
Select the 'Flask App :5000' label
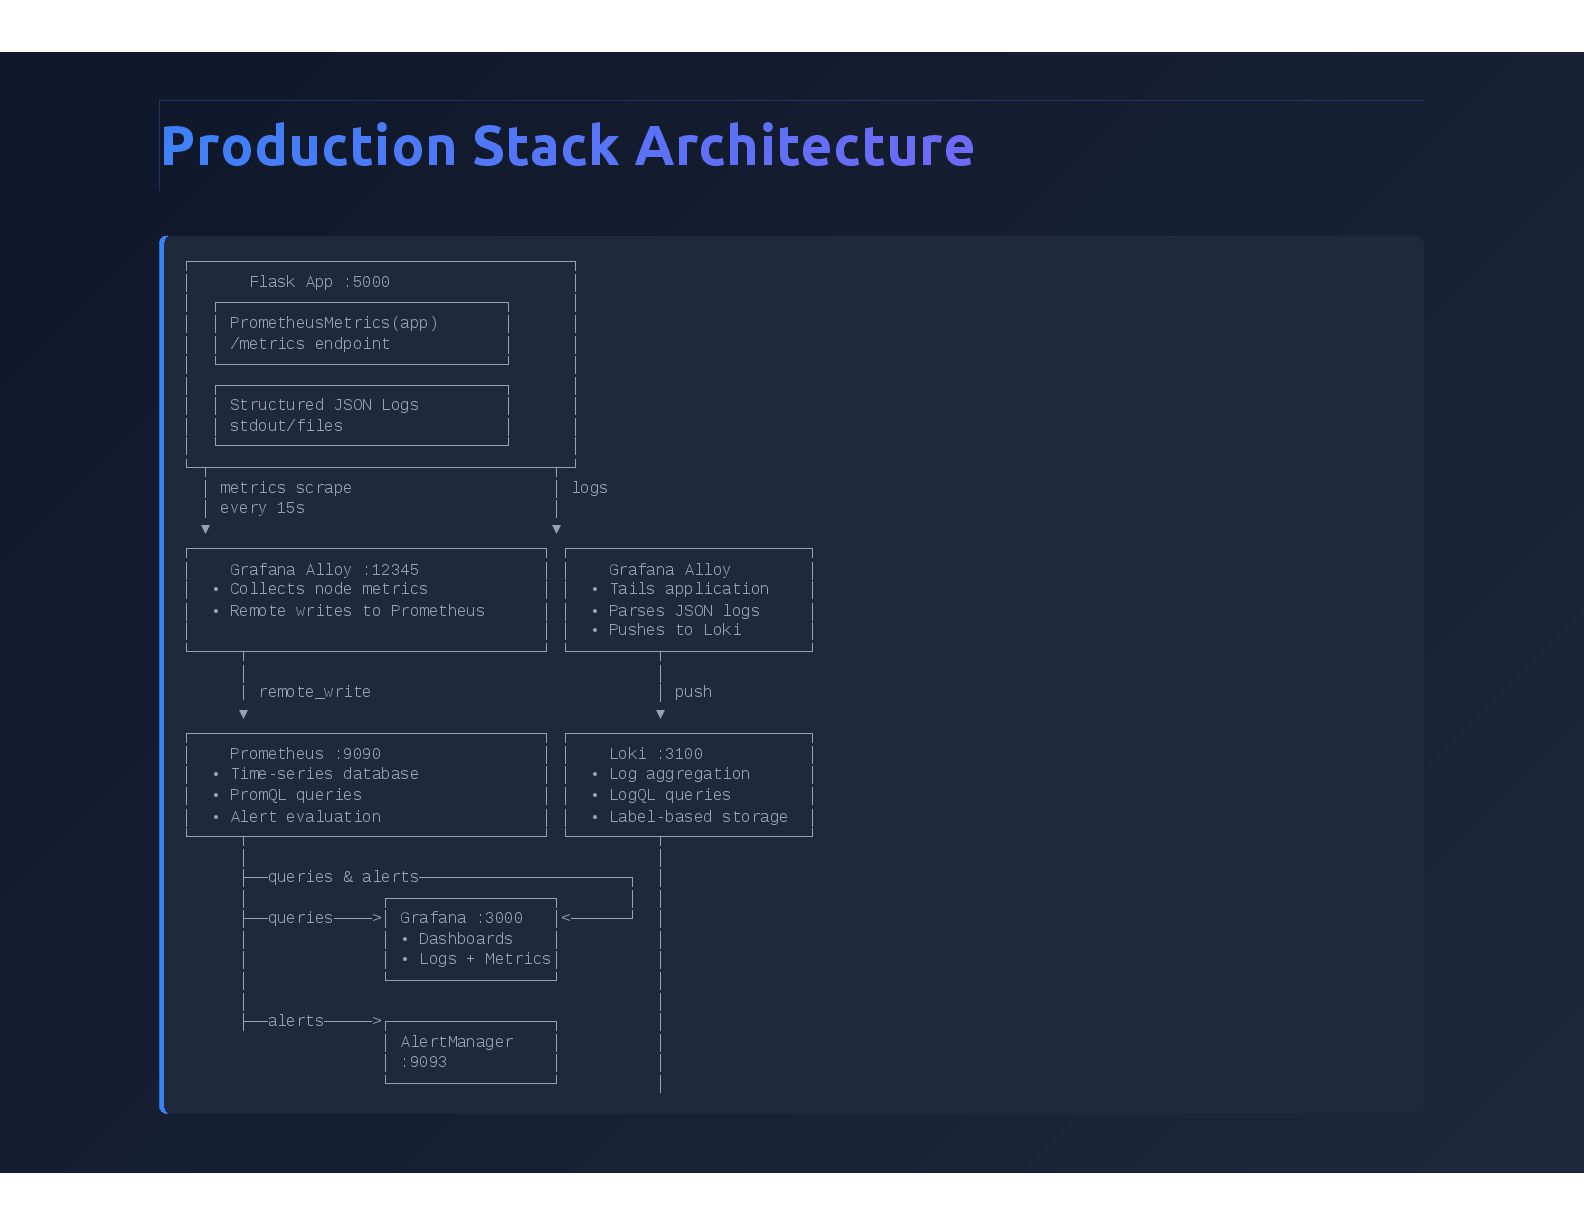point(319,282)
